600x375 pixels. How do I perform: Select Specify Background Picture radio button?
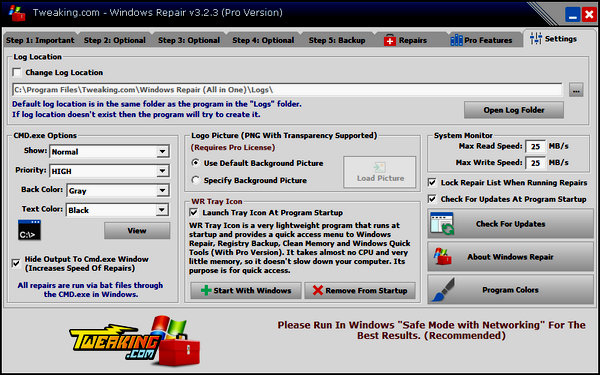pos(196,180)
